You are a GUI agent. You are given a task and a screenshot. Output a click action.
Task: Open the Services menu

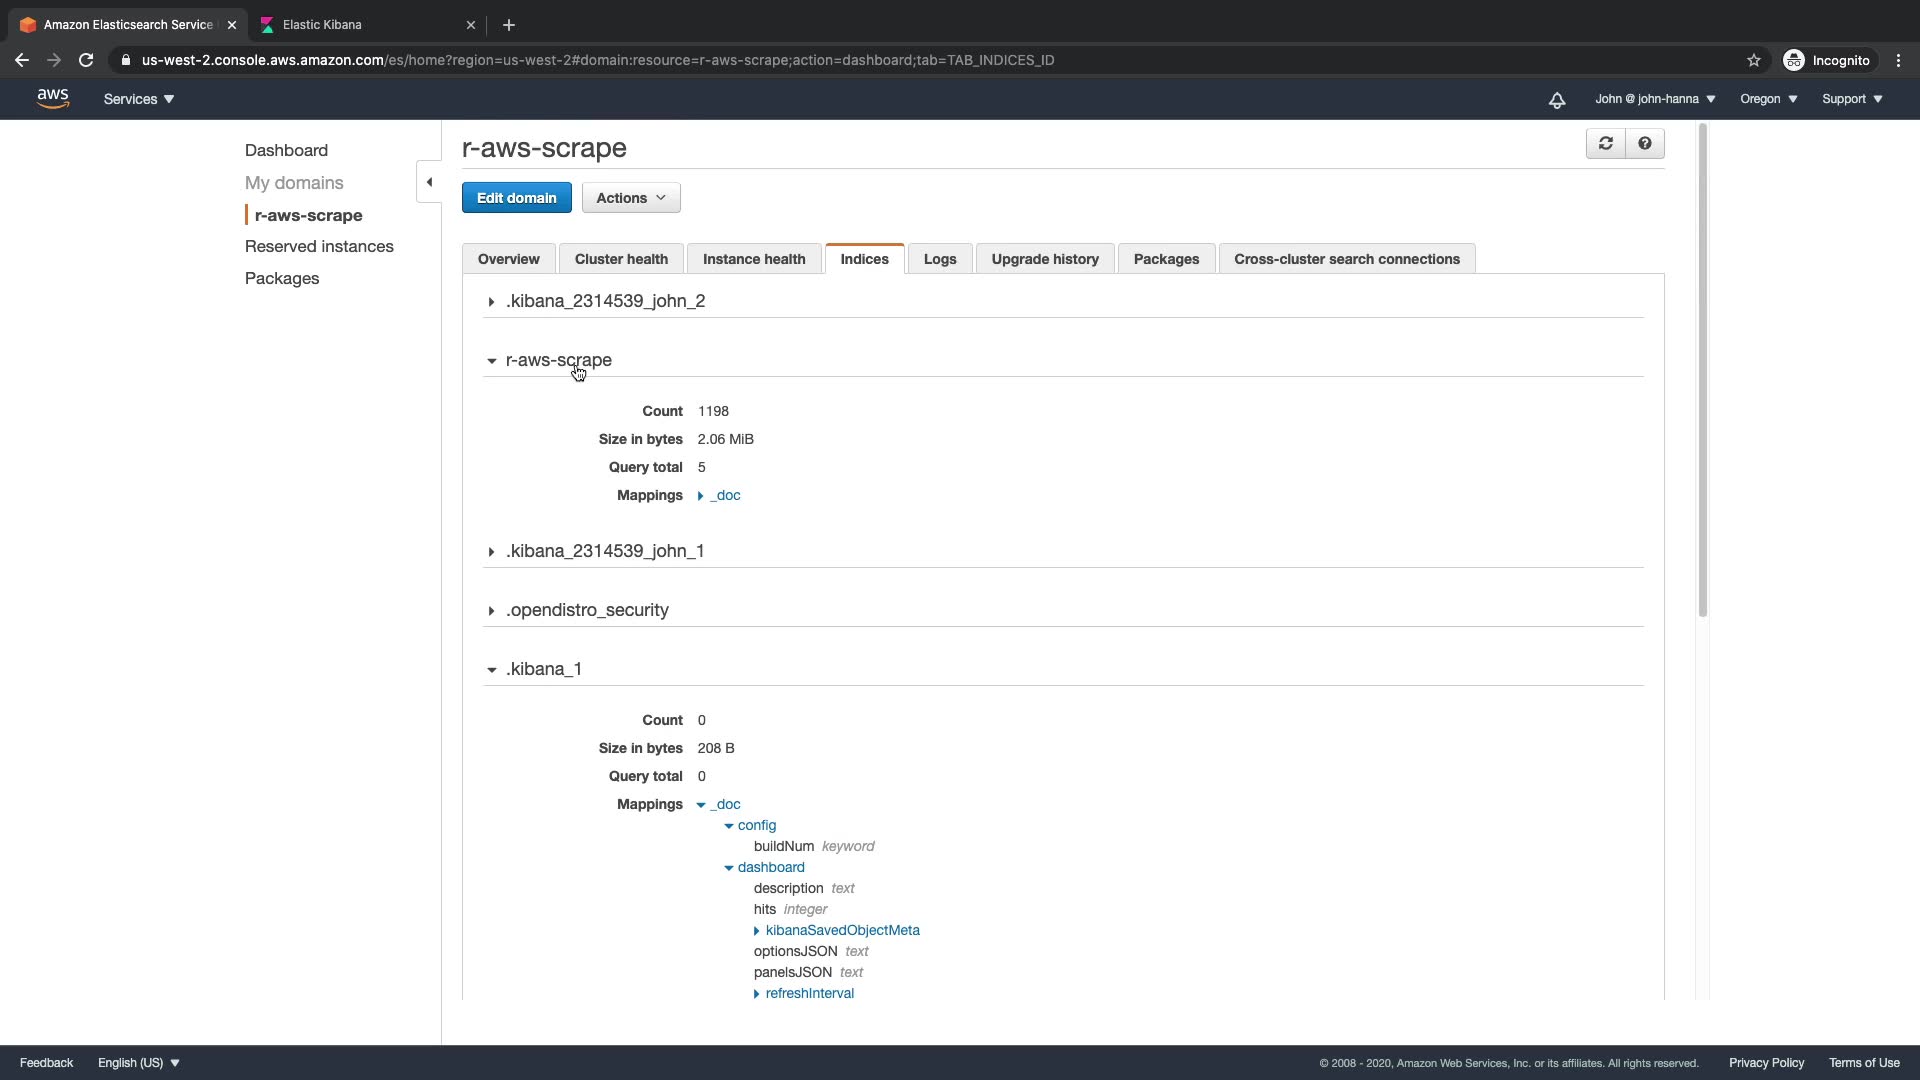[138, 99]
